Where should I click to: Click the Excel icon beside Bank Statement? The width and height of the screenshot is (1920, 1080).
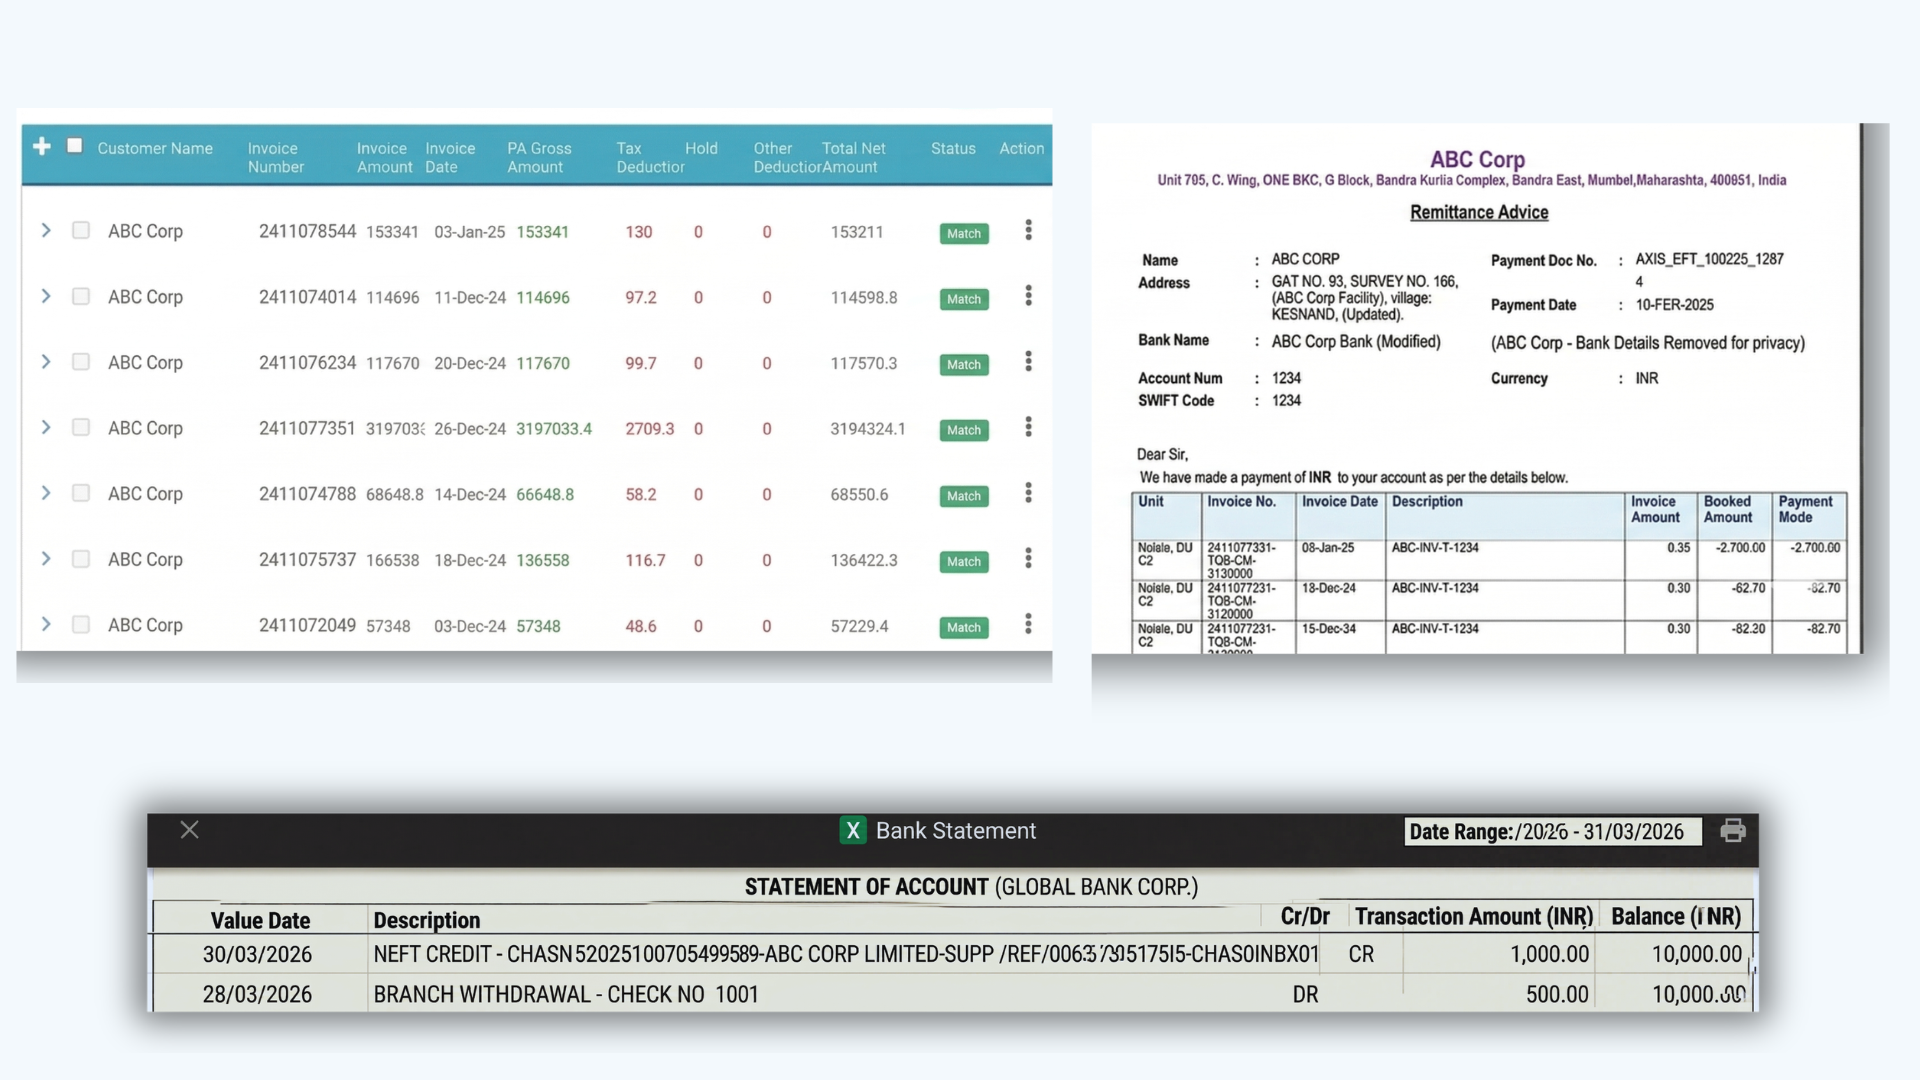[x=853, y=831]
